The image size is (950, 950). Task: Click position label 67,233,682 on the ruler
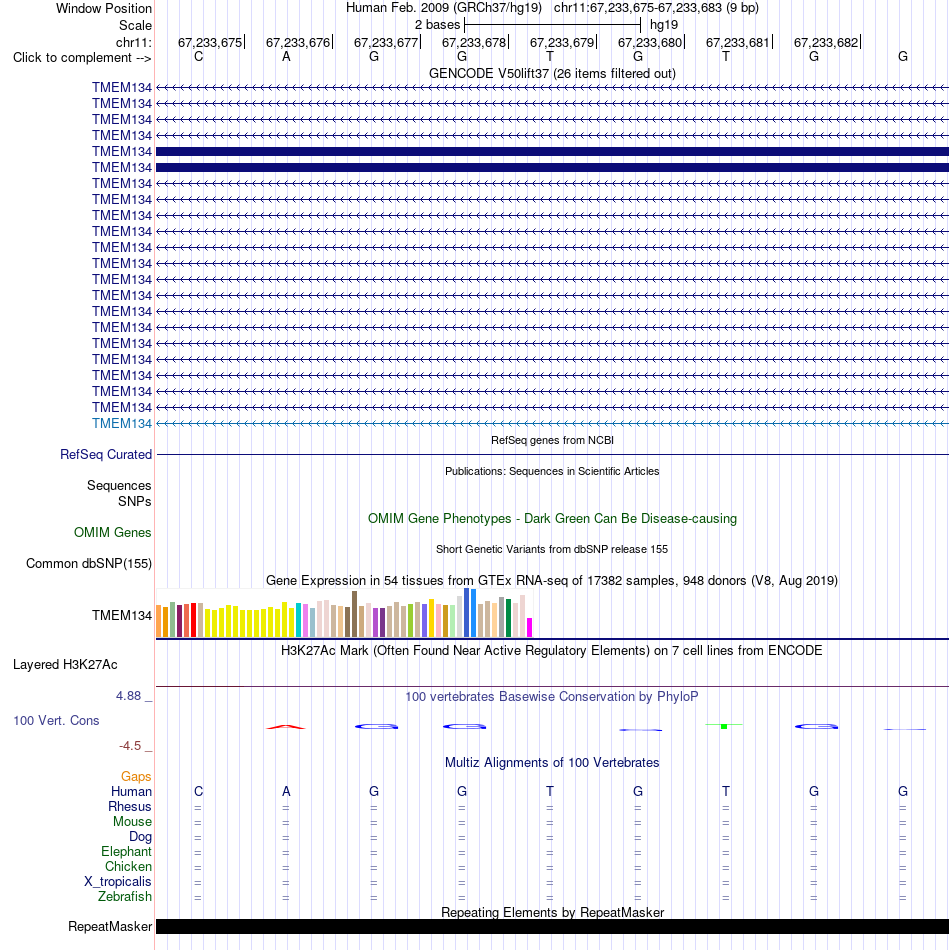pyautogui.click(x=826, y=42)
